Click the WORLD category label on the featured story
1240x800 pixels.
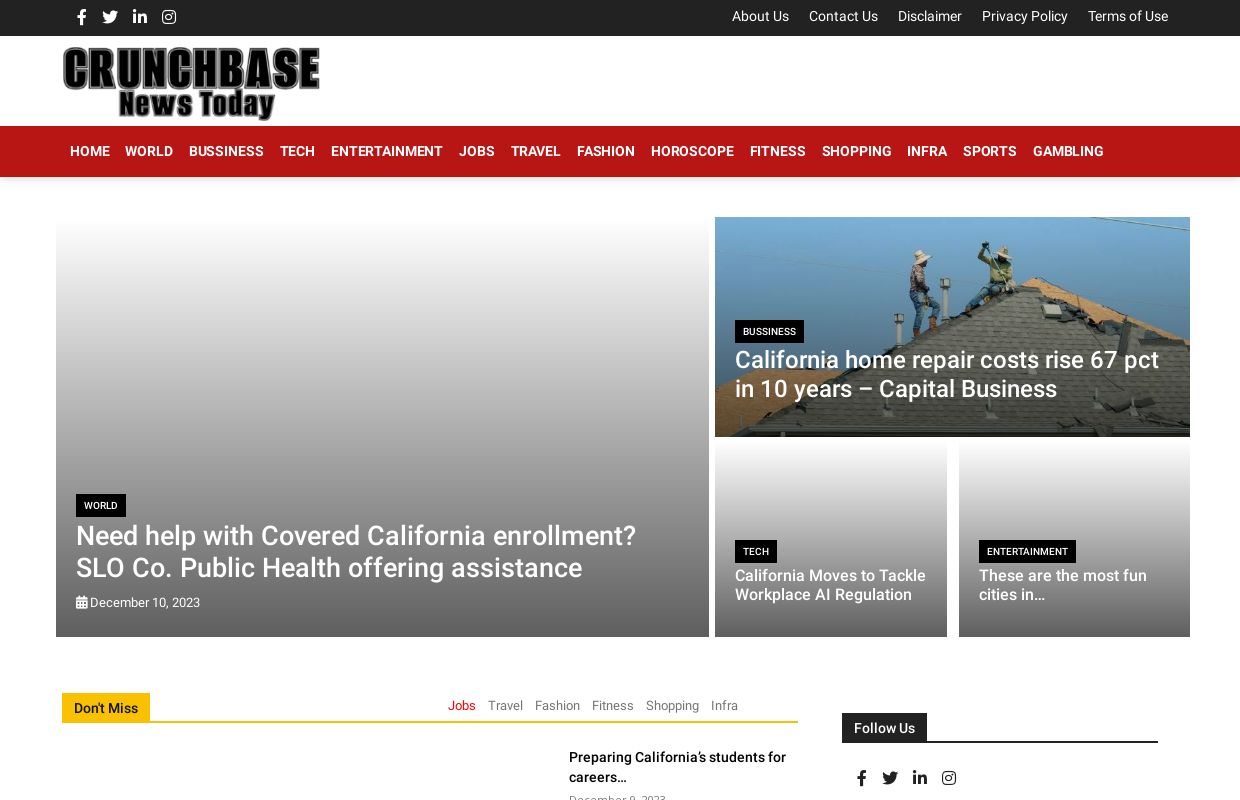pos(101,506)
